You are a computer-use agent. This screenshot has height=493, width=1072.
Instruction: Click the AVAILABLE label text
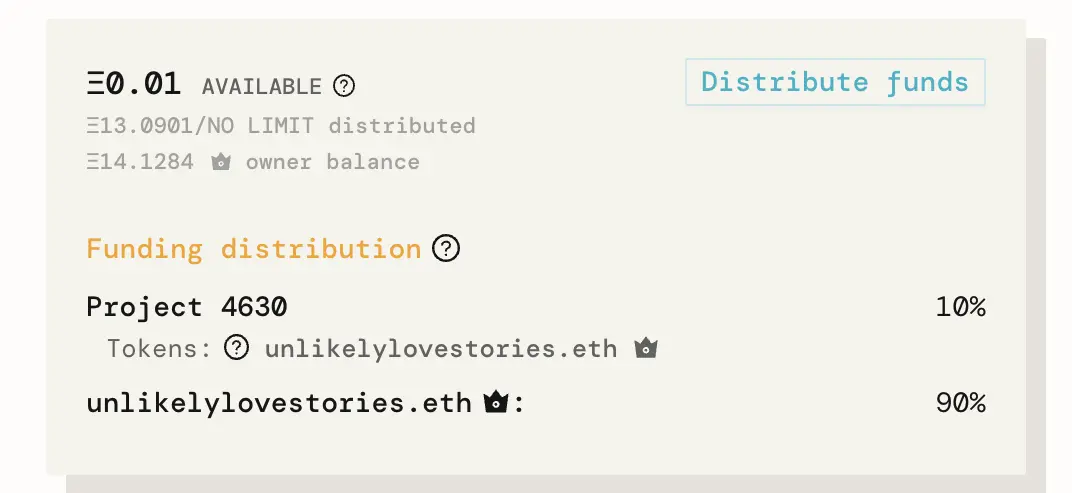(x=262, y=87)
